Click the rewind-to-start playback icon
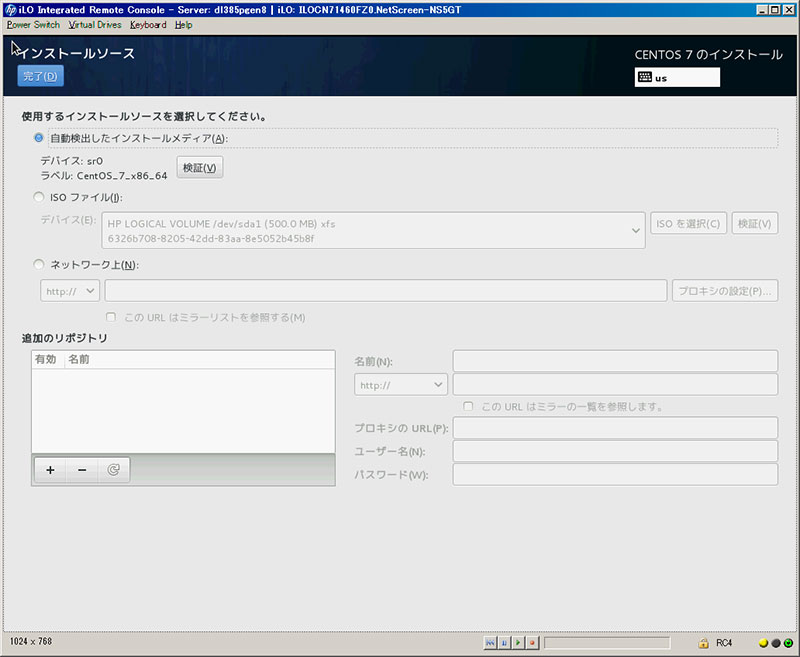 click(x=490, y=643)
